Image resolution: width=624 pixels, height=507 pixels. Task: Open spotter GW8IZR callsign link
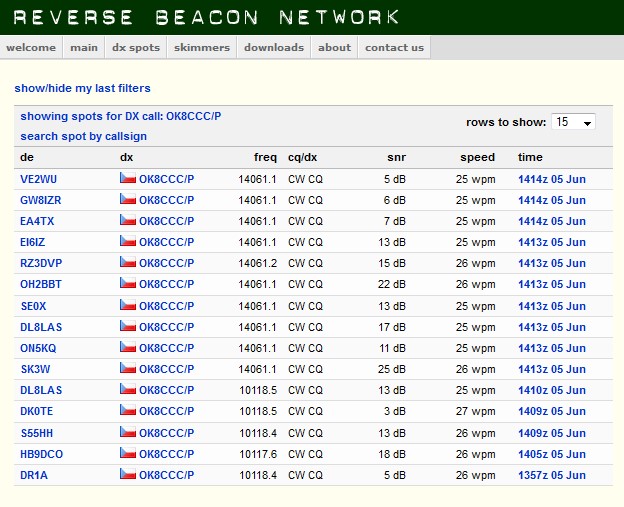tap(40, 200)
